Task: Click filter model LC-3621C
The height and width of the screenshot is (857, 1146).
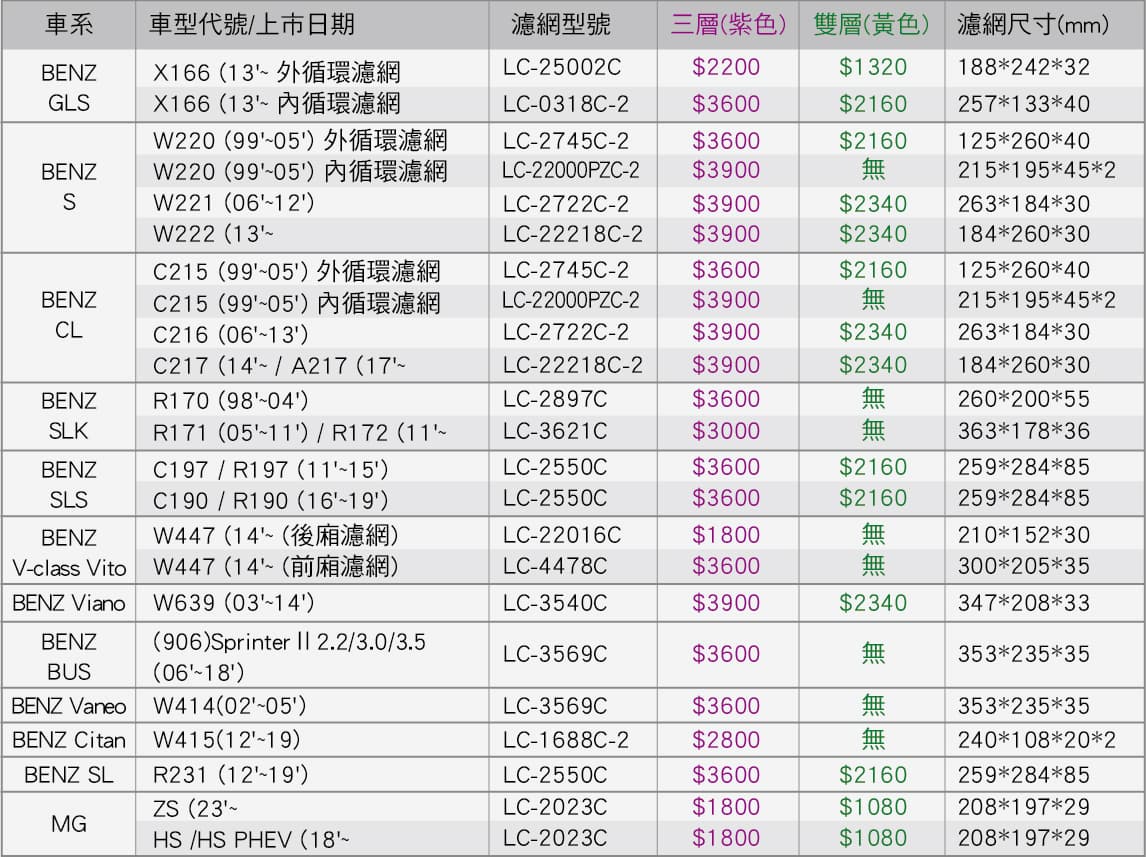Action: [x=555, y=431]
